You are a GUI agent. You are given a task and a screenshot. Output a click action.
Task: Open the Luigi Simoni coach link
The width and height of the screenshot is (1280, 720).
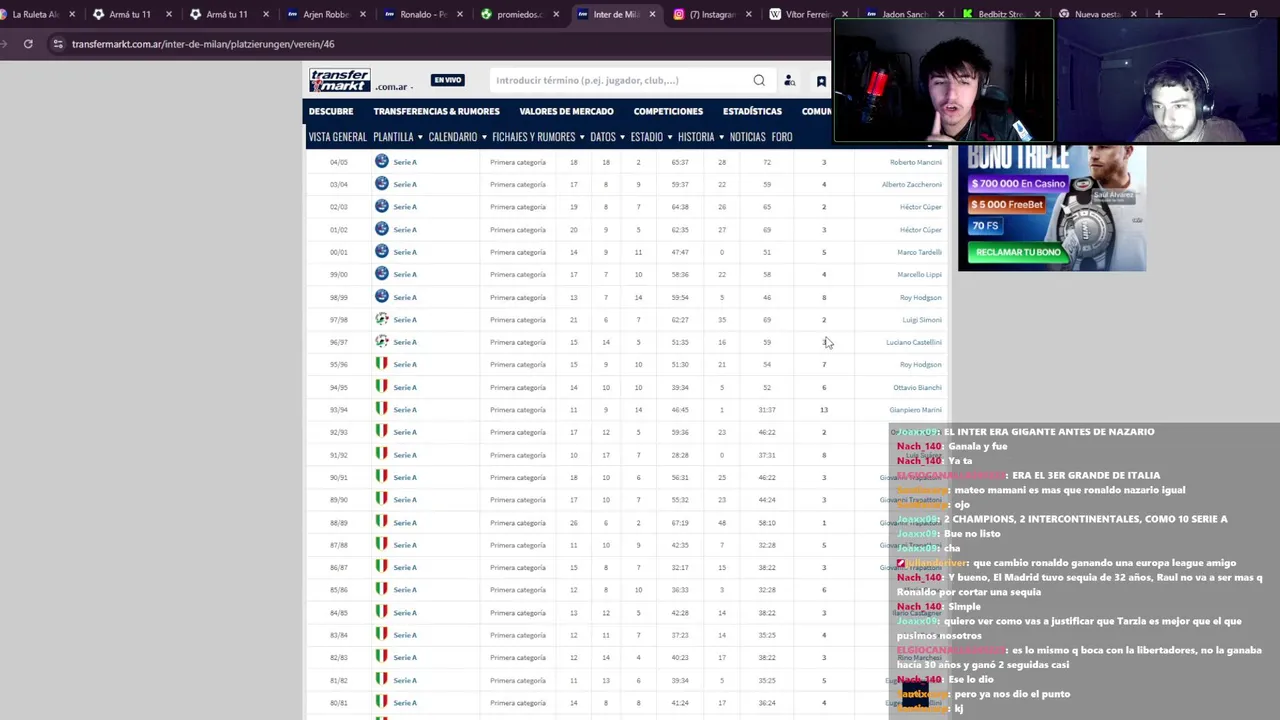point(922,320)
